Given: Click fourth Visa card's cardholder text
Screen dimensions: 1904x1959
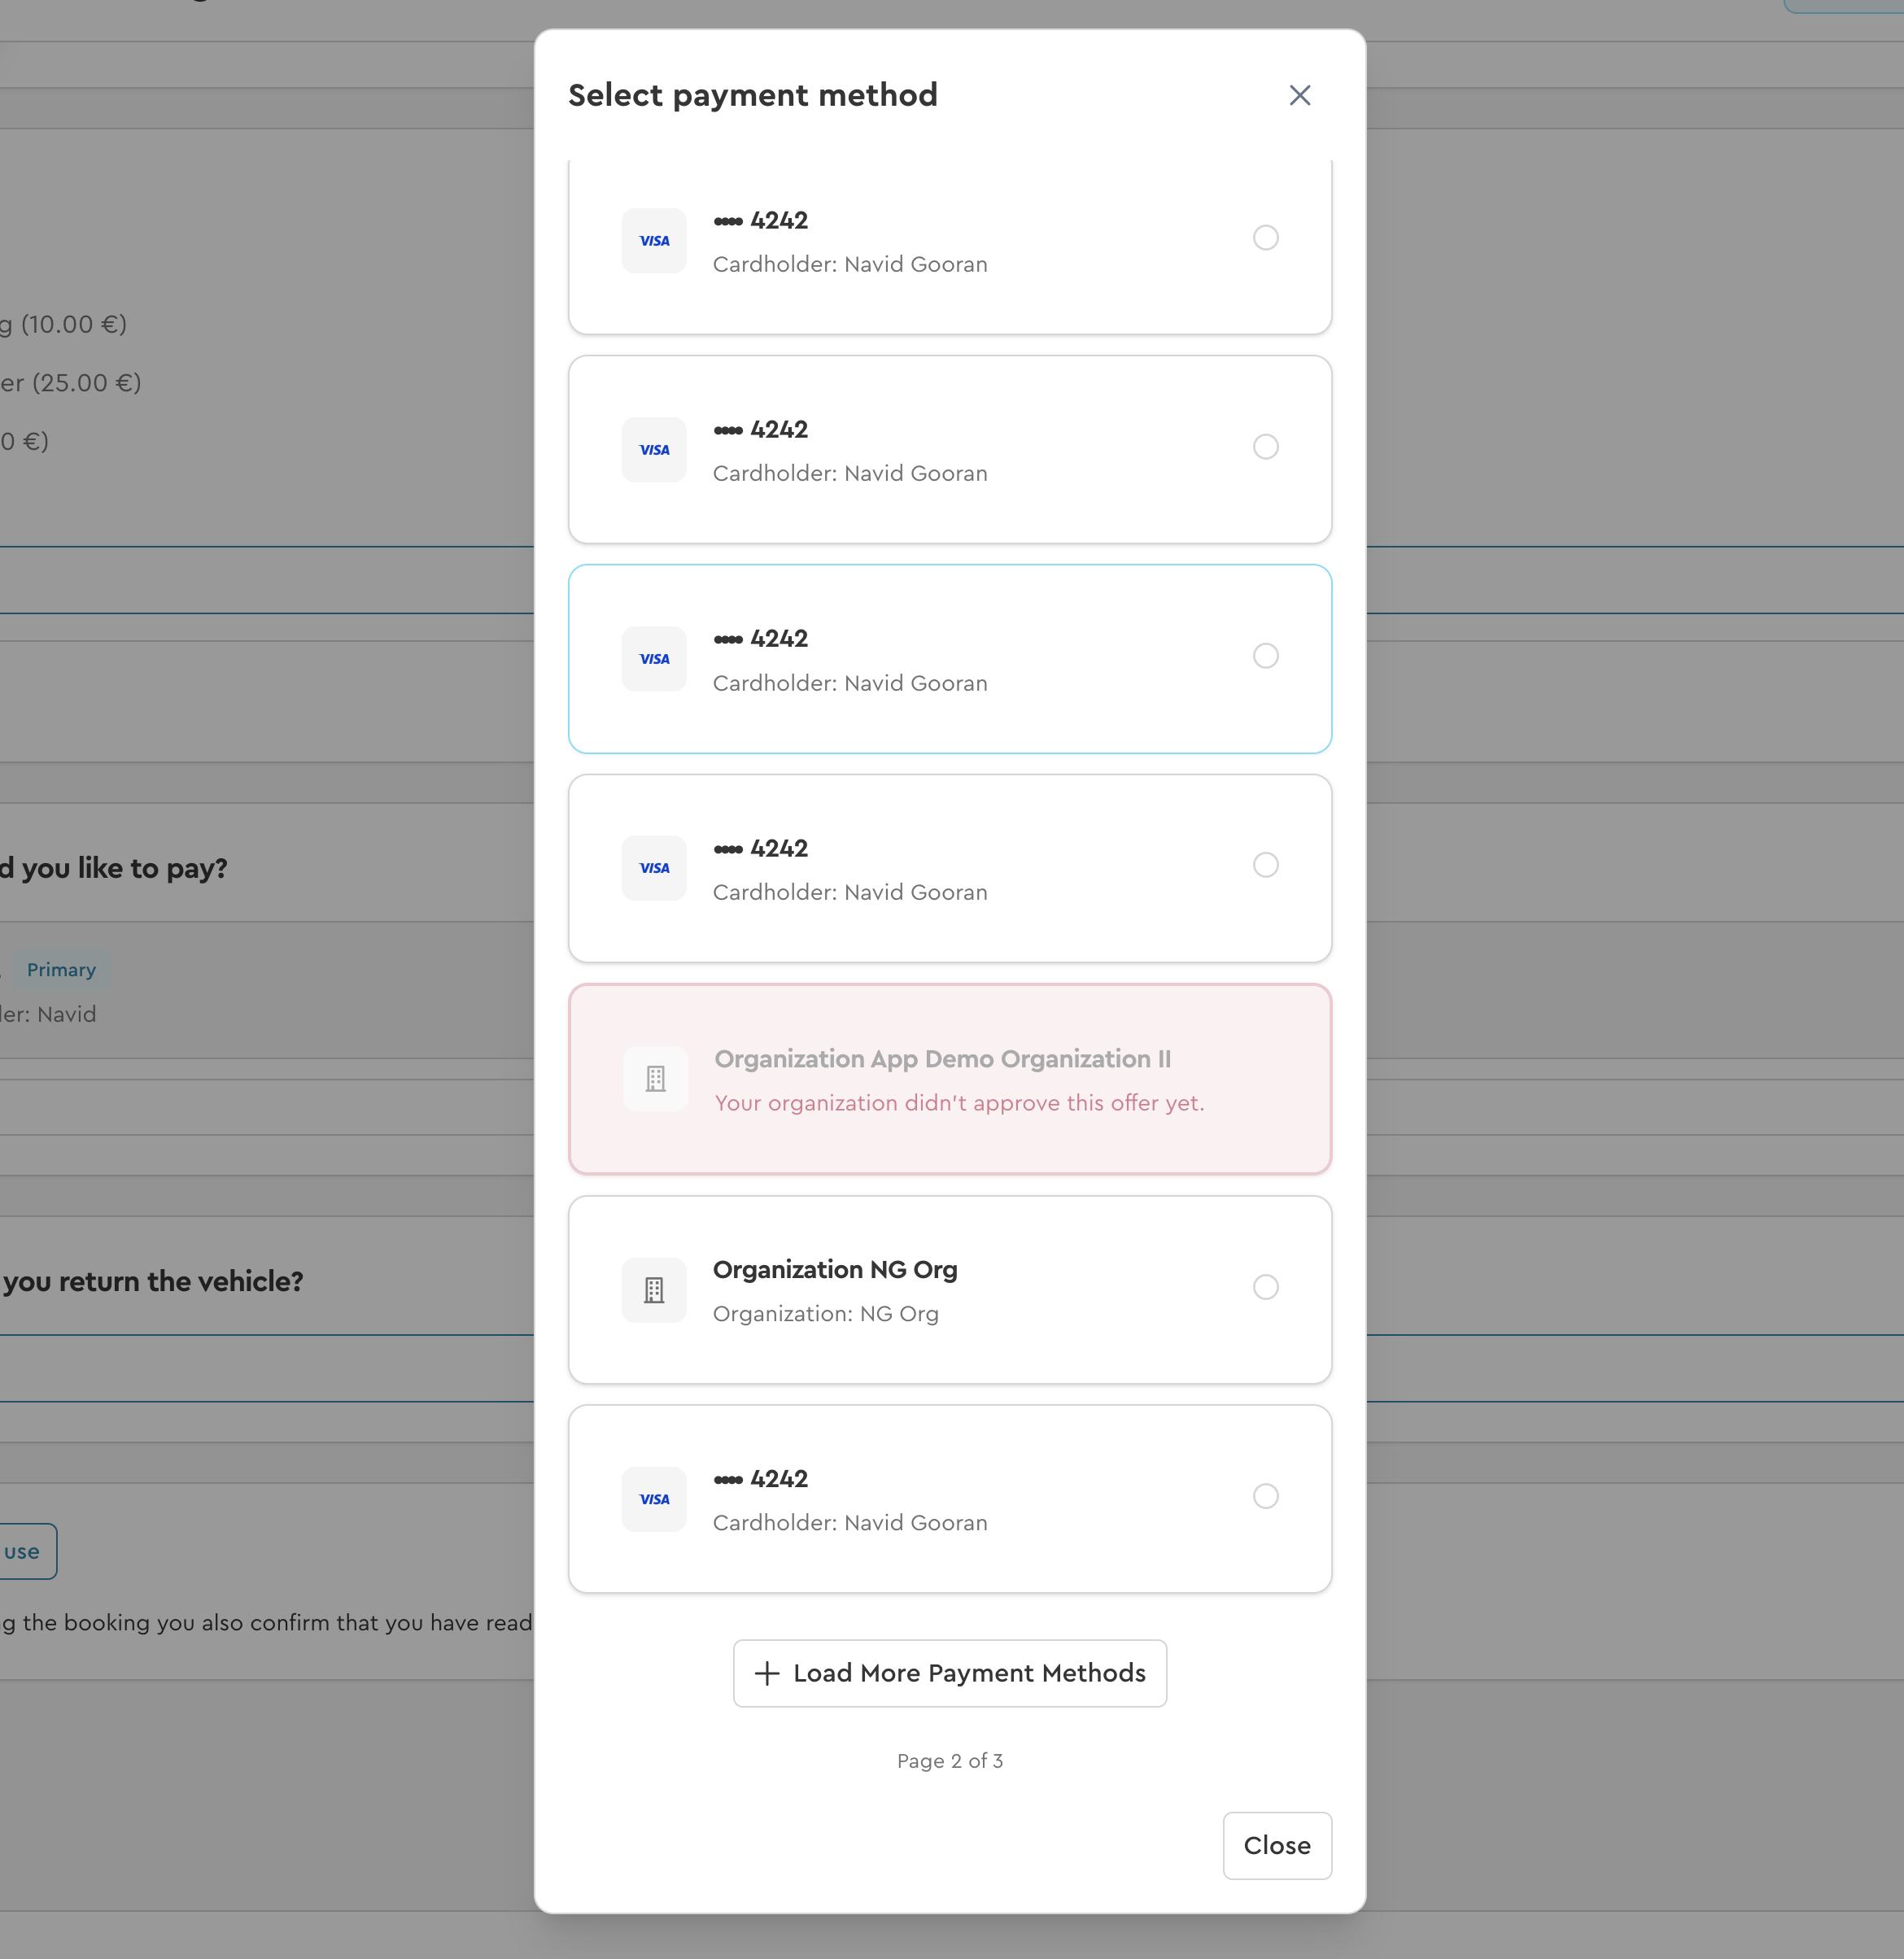Looking at the screenshot, I should coord(849,892).
